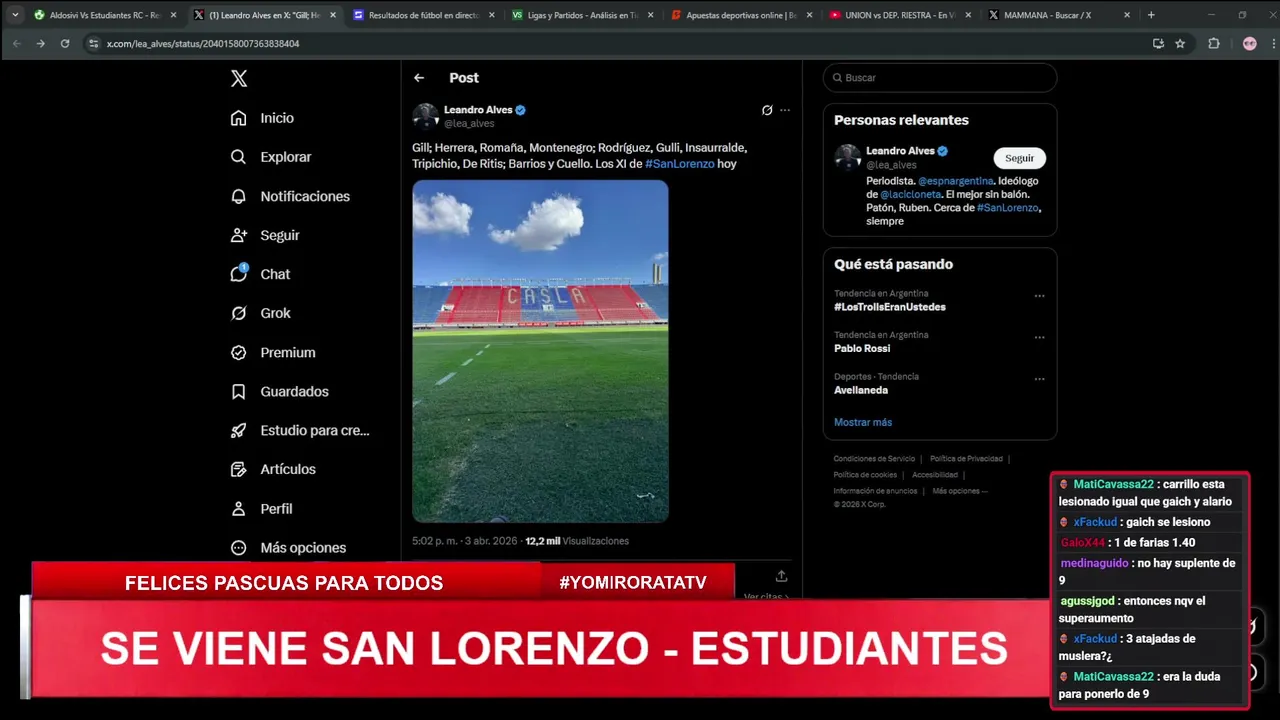Open #SanLorenzo link in profile bio
Image resolution: width=1280 pixels, height=720 pixels.
click(x=1008, y=208)
